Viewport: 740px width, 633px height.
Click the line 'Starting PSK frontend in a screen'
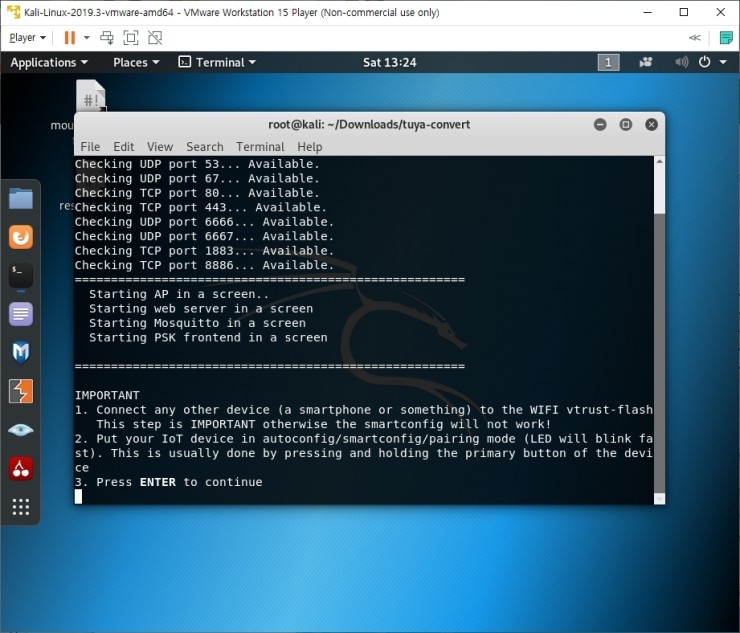pos(208,338)
